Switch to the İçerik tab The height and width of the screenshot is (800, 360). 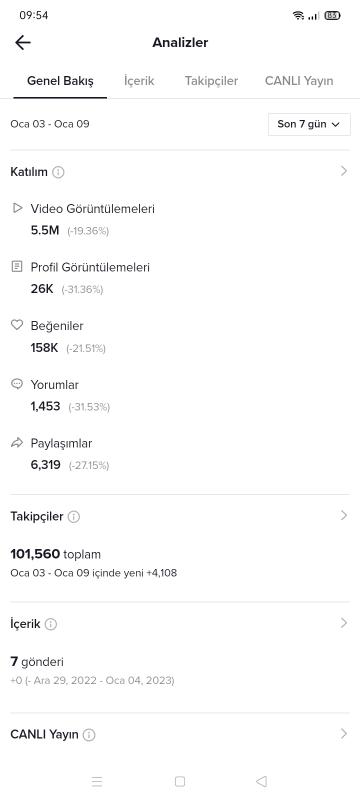pos(139,81)
